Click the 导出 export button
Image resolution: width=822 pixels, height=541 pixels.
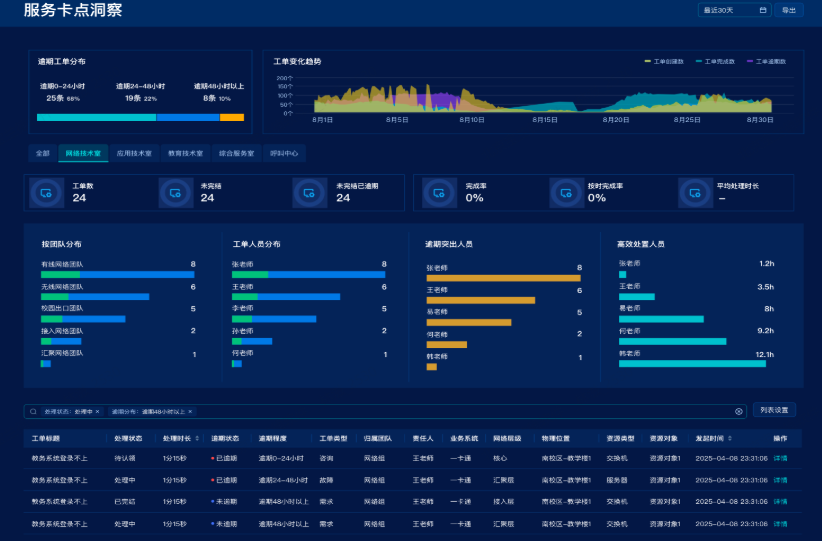point(788,10)
